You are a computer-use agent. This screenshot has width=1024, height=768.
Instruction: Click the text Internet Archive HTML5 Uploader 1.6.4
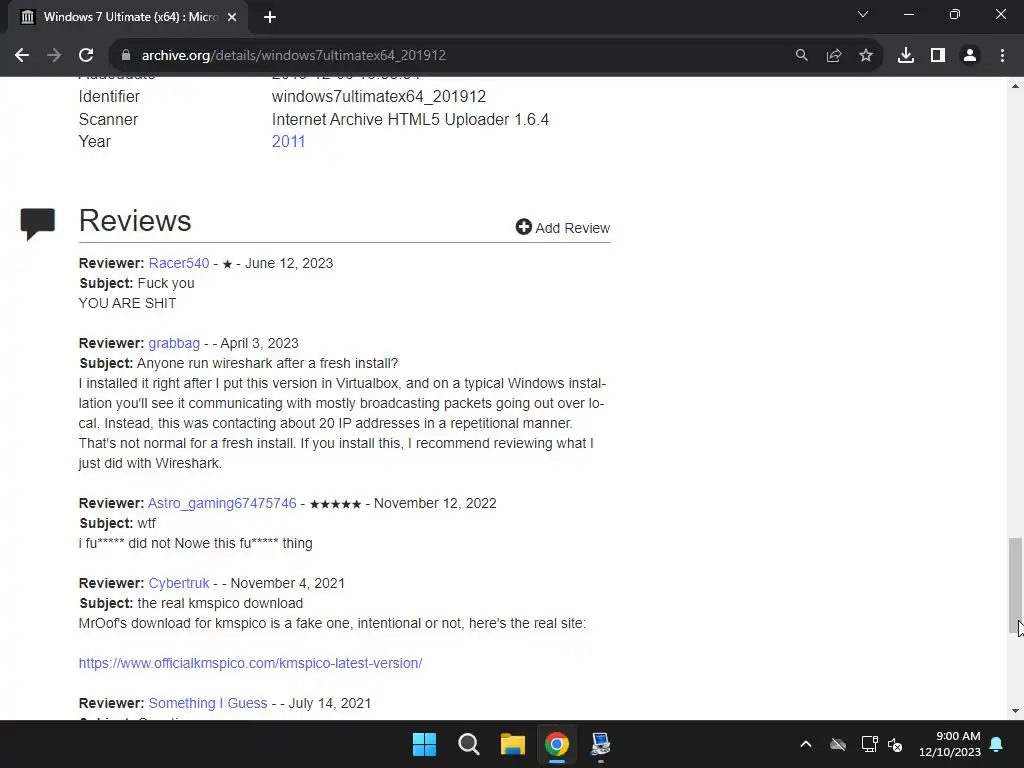pos(410,120)
